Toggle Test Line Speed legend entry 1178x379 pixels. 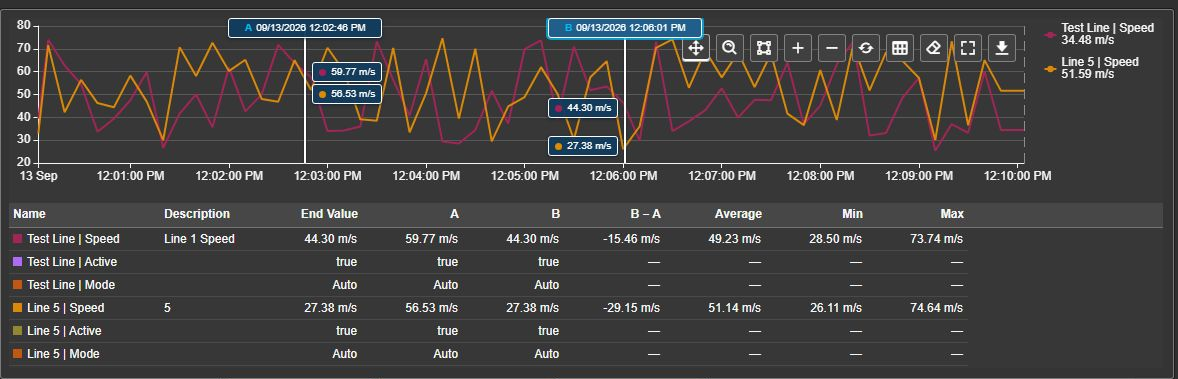1099,34
